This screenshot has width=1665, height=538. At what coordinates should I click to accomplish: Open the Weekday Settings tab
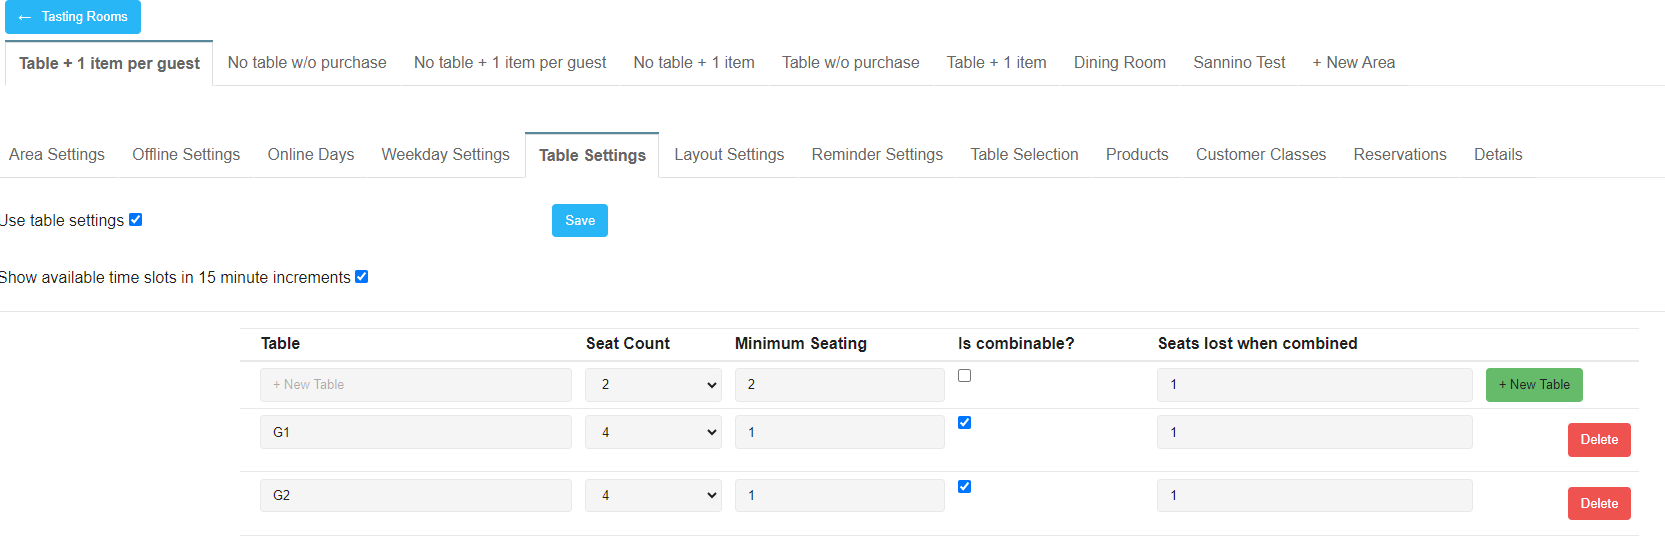(x=445, y=155)
